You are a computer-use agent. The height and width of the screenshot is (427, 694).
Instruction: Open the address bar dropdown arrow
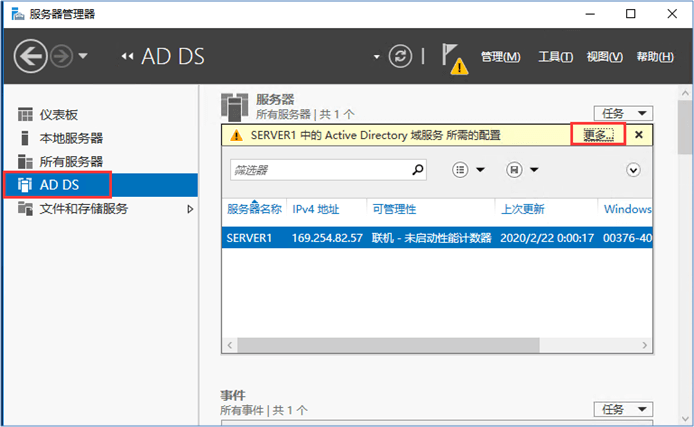point(377,57)
